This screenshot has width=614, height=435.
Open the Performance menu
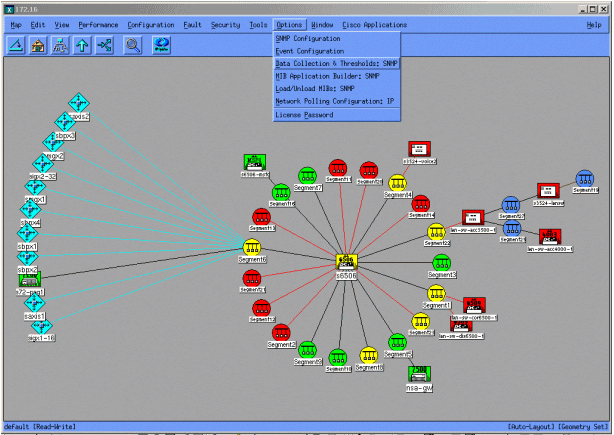98,25
